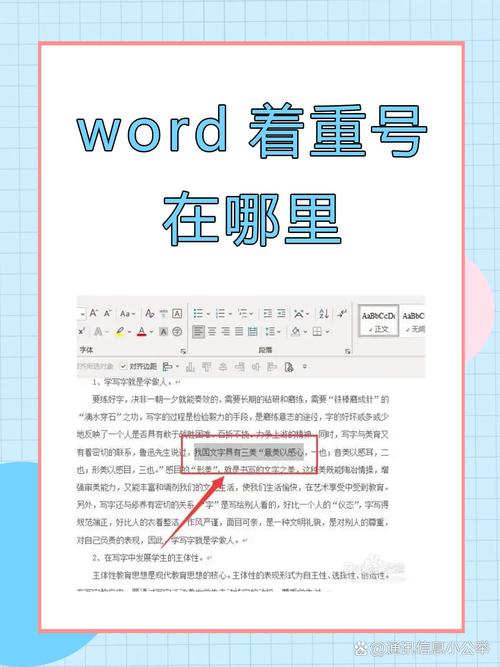The width and height of the screenshot is (500, 667).
Task: Choose the red font color button
Action: (142, 332)
